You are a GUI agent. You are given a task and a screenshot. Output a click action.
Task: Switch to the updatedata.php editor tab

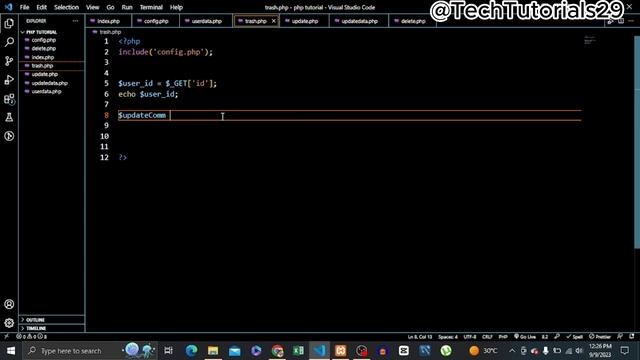(359, 21)
